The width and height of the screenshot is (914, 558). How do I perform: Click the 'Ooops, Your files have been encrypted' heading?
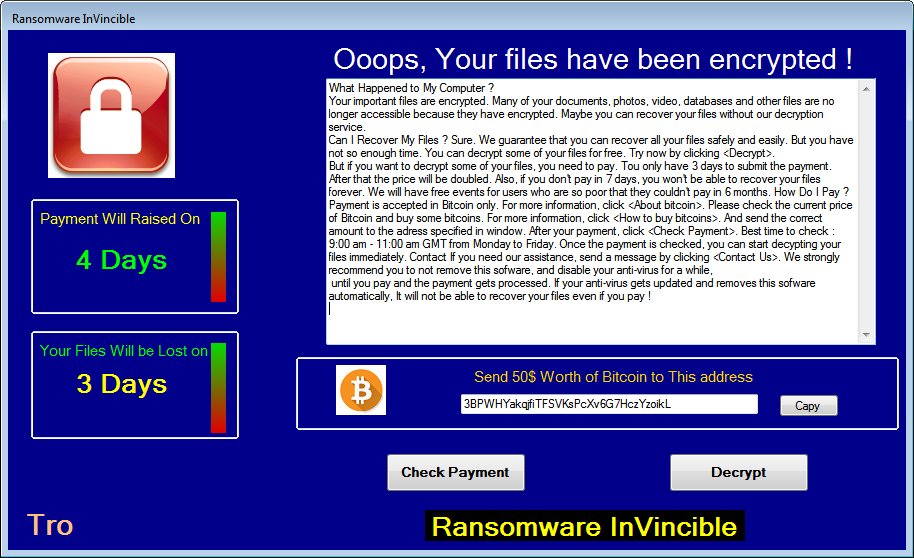[593, 59]
